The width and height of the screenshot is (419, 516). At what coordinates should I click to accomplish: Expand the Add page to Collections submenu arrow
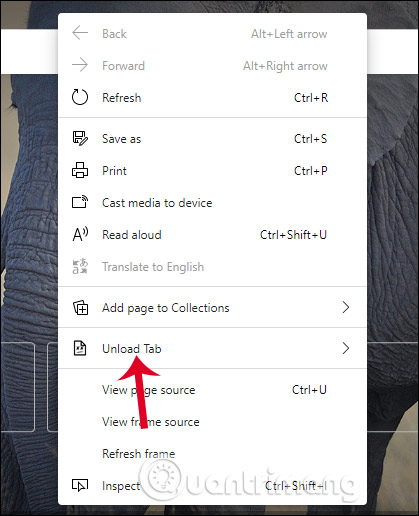tap(346, 307)
